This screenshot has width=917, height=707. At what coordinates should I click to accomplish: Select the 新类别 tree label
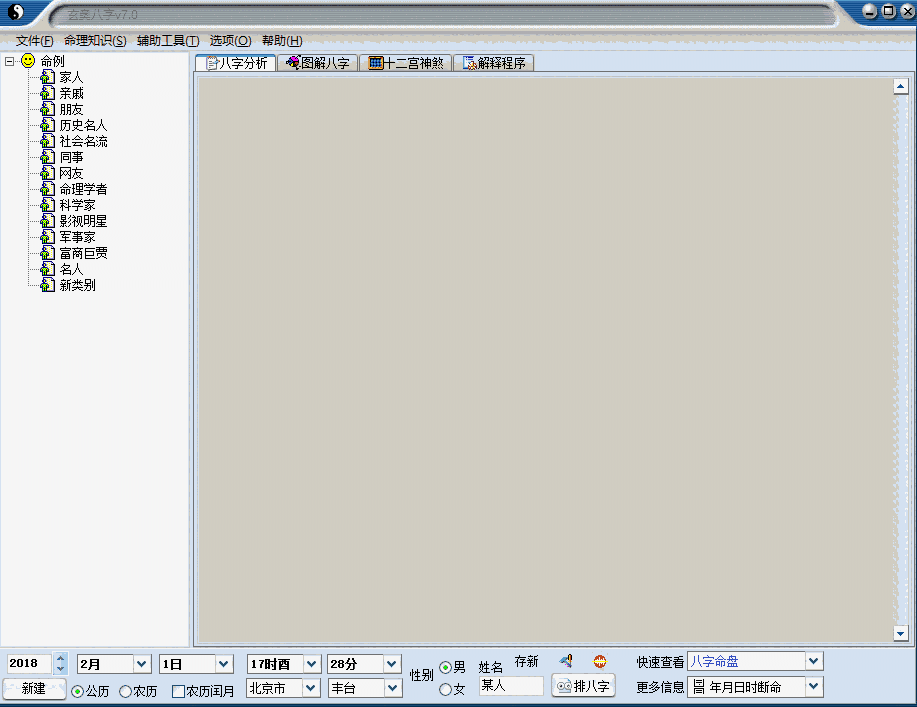[77, 285]
